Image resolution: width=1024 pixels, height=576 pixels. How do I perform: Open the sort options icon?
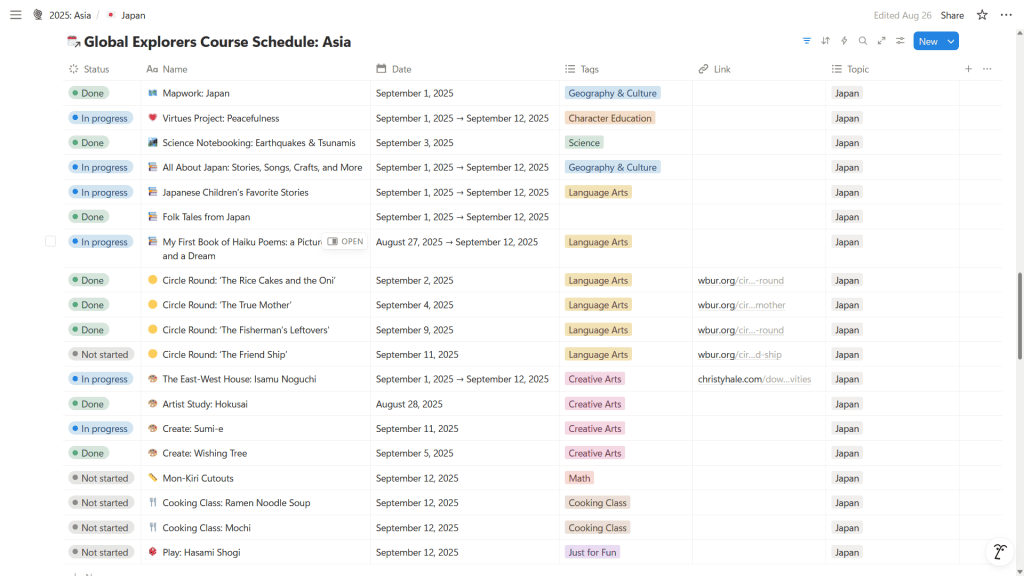point(825,41)
